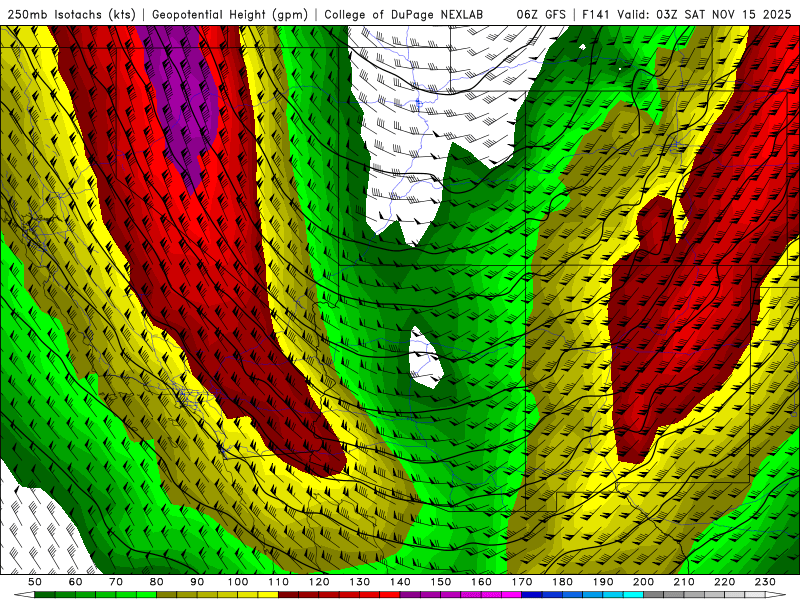Click the colorbar value label 150
The height and width of the screenshot is (600, 800).
[440, 582]
